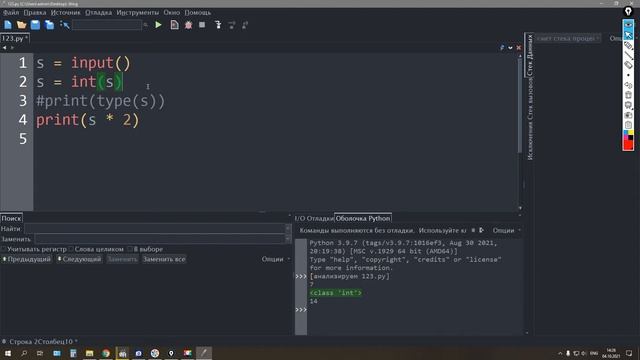Click in the Найти input field
Image resolution: width=640 pixels, height=360 pixels.
(x=155, y=229)
